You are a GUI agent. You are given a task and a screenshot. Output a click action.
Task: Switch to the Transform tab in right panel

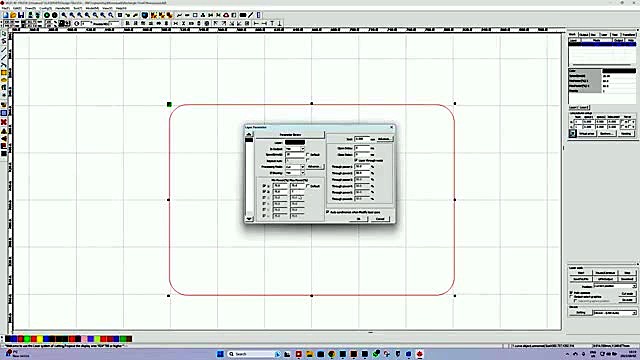628,35
